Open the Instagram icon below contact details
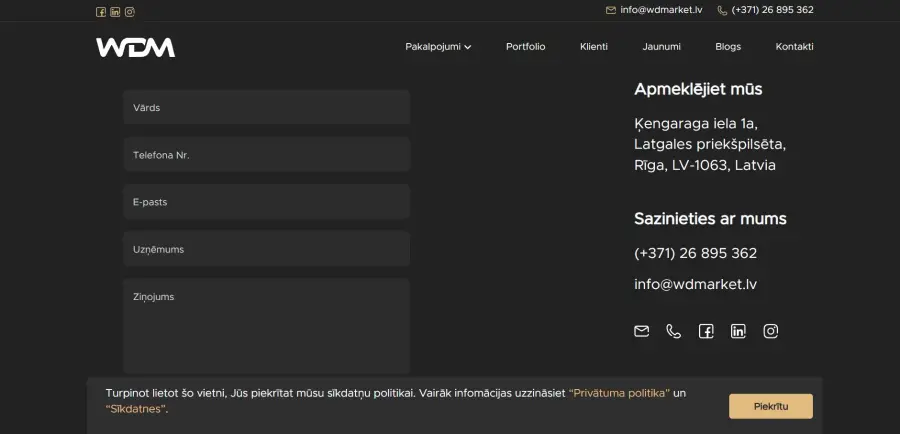Image resolution: width=900 pixels, height=434 pixels. click(770, 331)
